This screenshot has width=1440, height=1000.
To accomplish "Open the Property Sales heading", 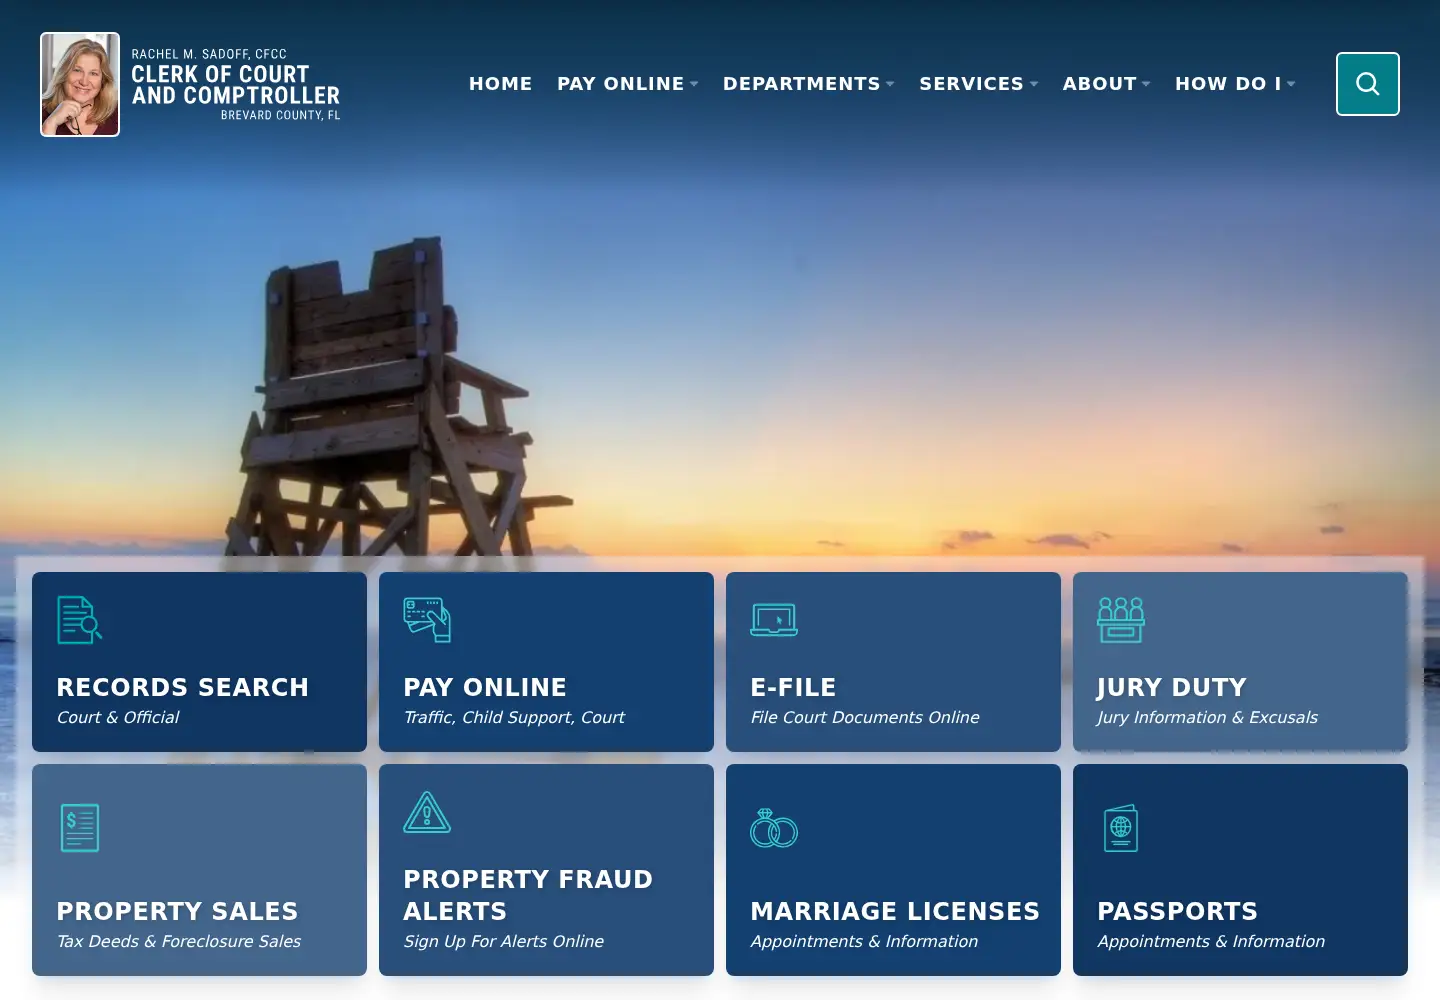I will (177, 911).
